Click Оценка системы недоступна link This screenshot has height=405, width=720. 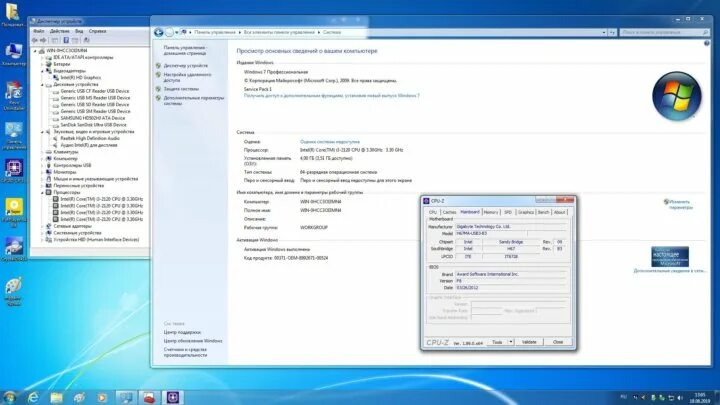point(330,142)
